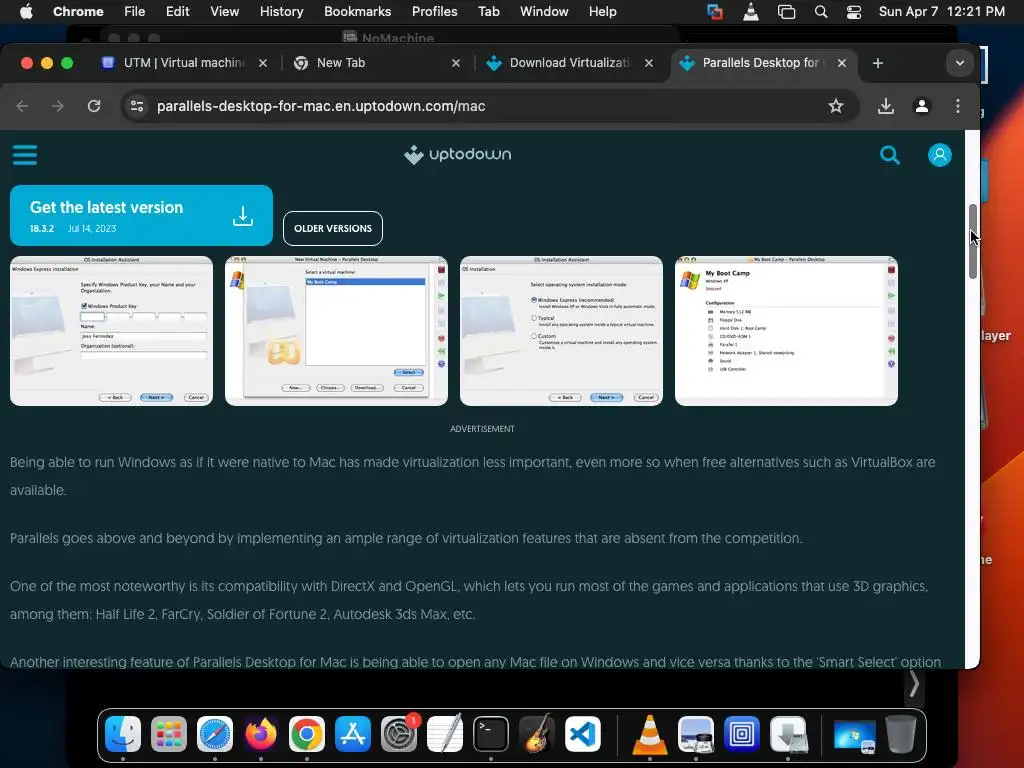Focus the address bar URL
This screenshot has width=1024, height=768.
pyautogui.click(x=321, y=106)
